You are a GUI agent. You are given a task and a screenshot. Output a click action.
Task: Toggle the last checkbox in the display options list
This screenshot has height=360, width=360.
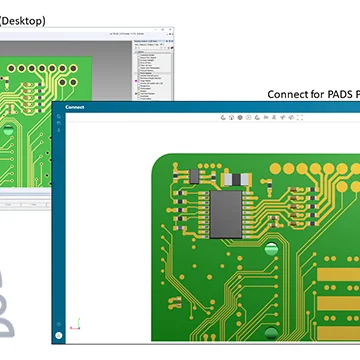click(139, 99)
